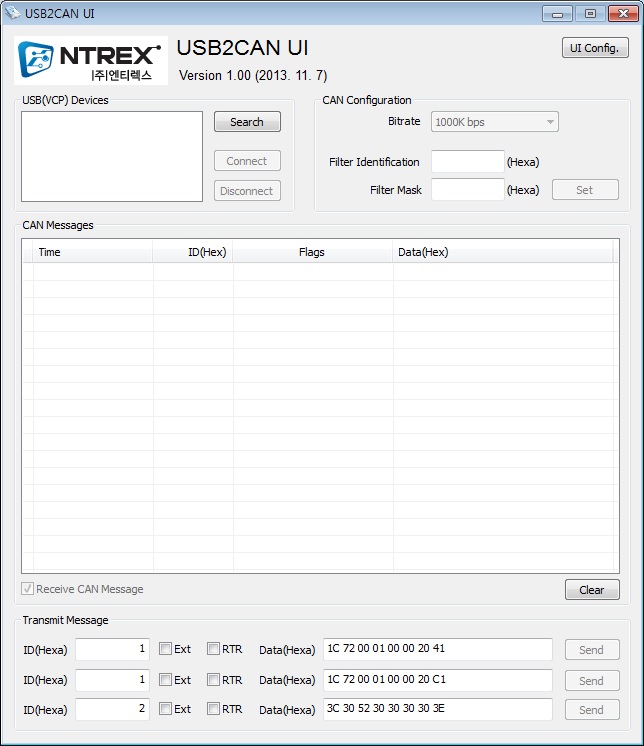The height and width of the screenshot is (746, 644).
Task: Minimize the USB2CAN UI window
Action: (x=558, y=13)
